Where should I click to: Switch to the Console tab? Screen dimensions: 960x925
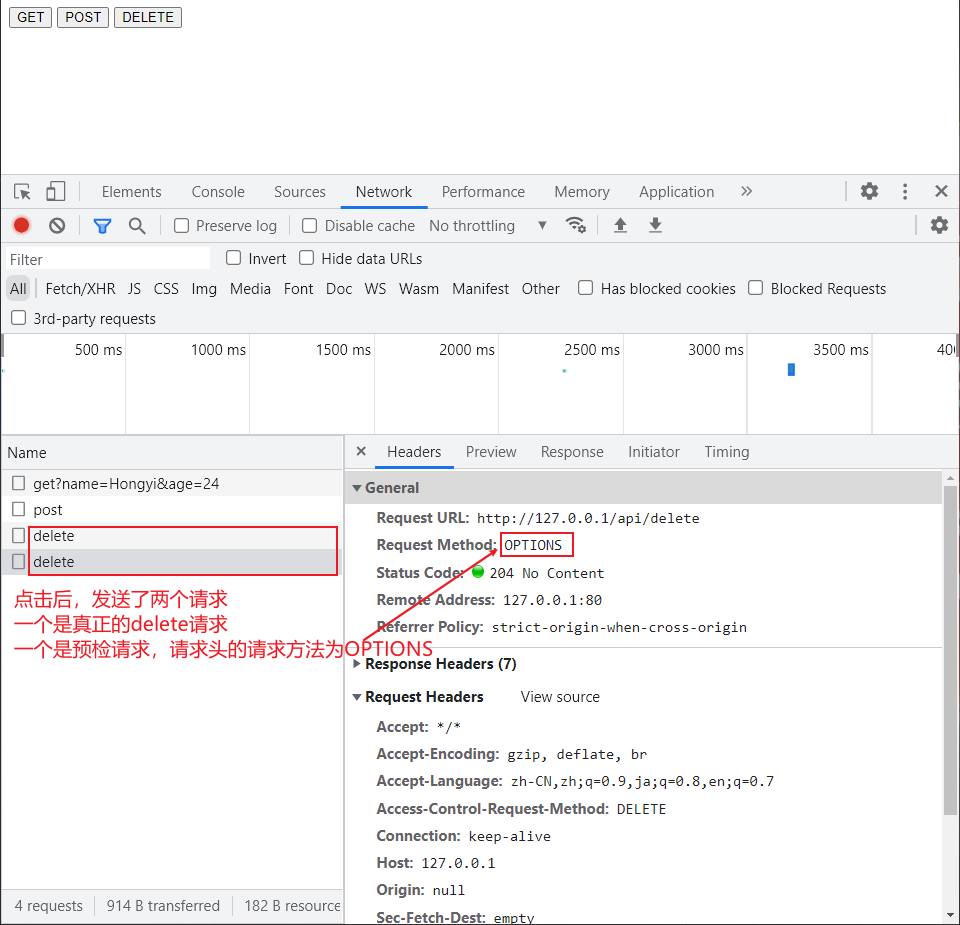coord(218,192)
